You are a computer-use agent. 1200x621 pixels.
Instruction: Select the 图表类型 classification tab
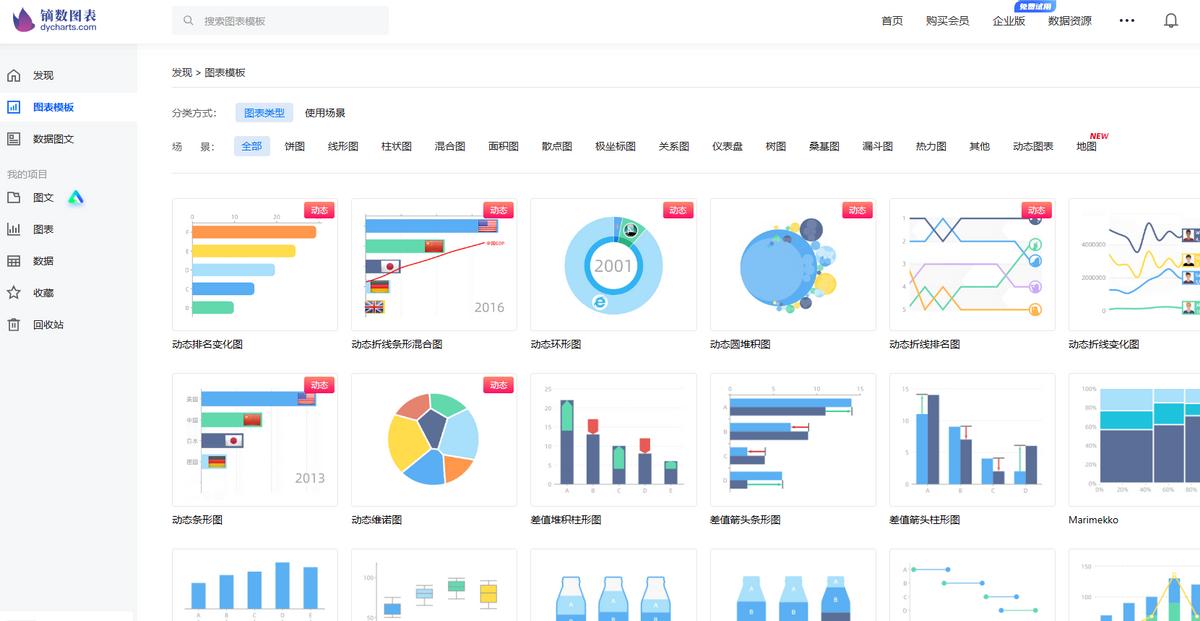[x=265, y=113]
